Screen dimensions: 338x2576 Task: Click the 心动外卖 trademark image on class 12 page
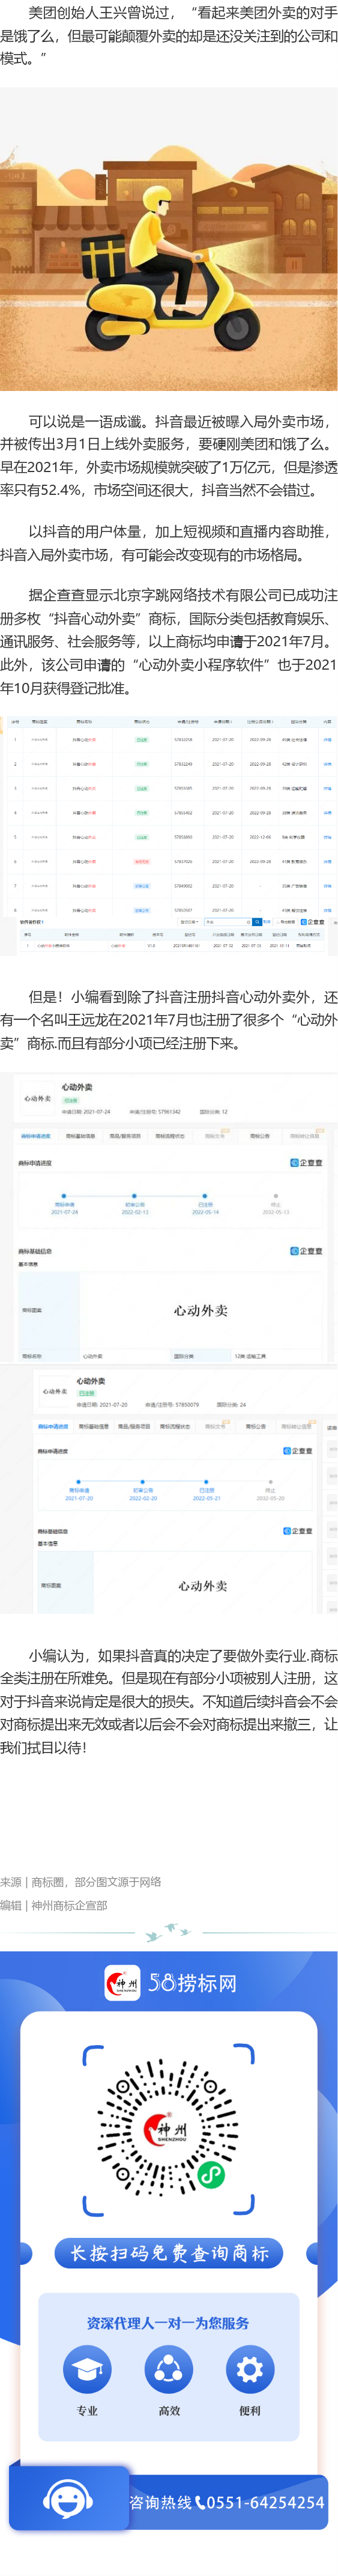coord(200,1310)
